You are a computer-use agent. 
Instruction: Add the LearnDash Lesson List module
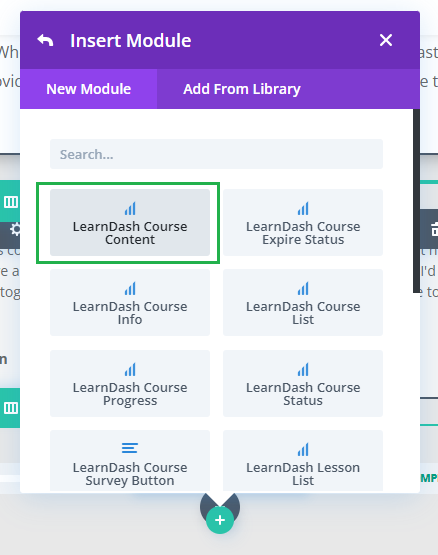303,460
